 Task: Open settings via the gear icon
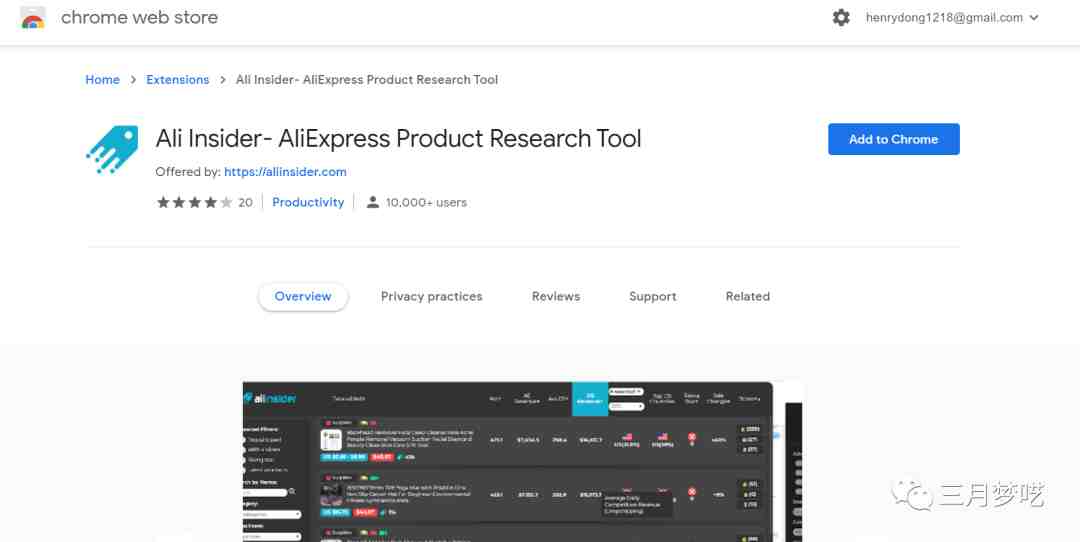(841, 18)
